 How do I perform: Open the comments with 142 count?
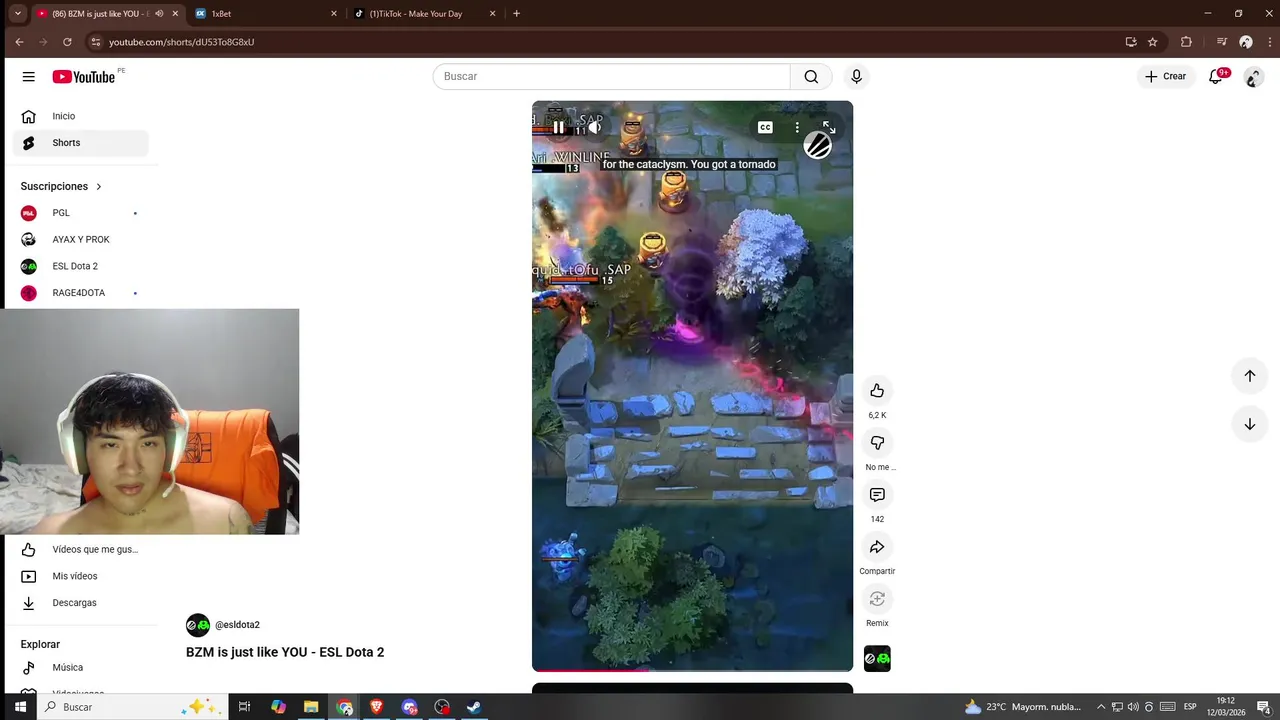click(877, 494)
